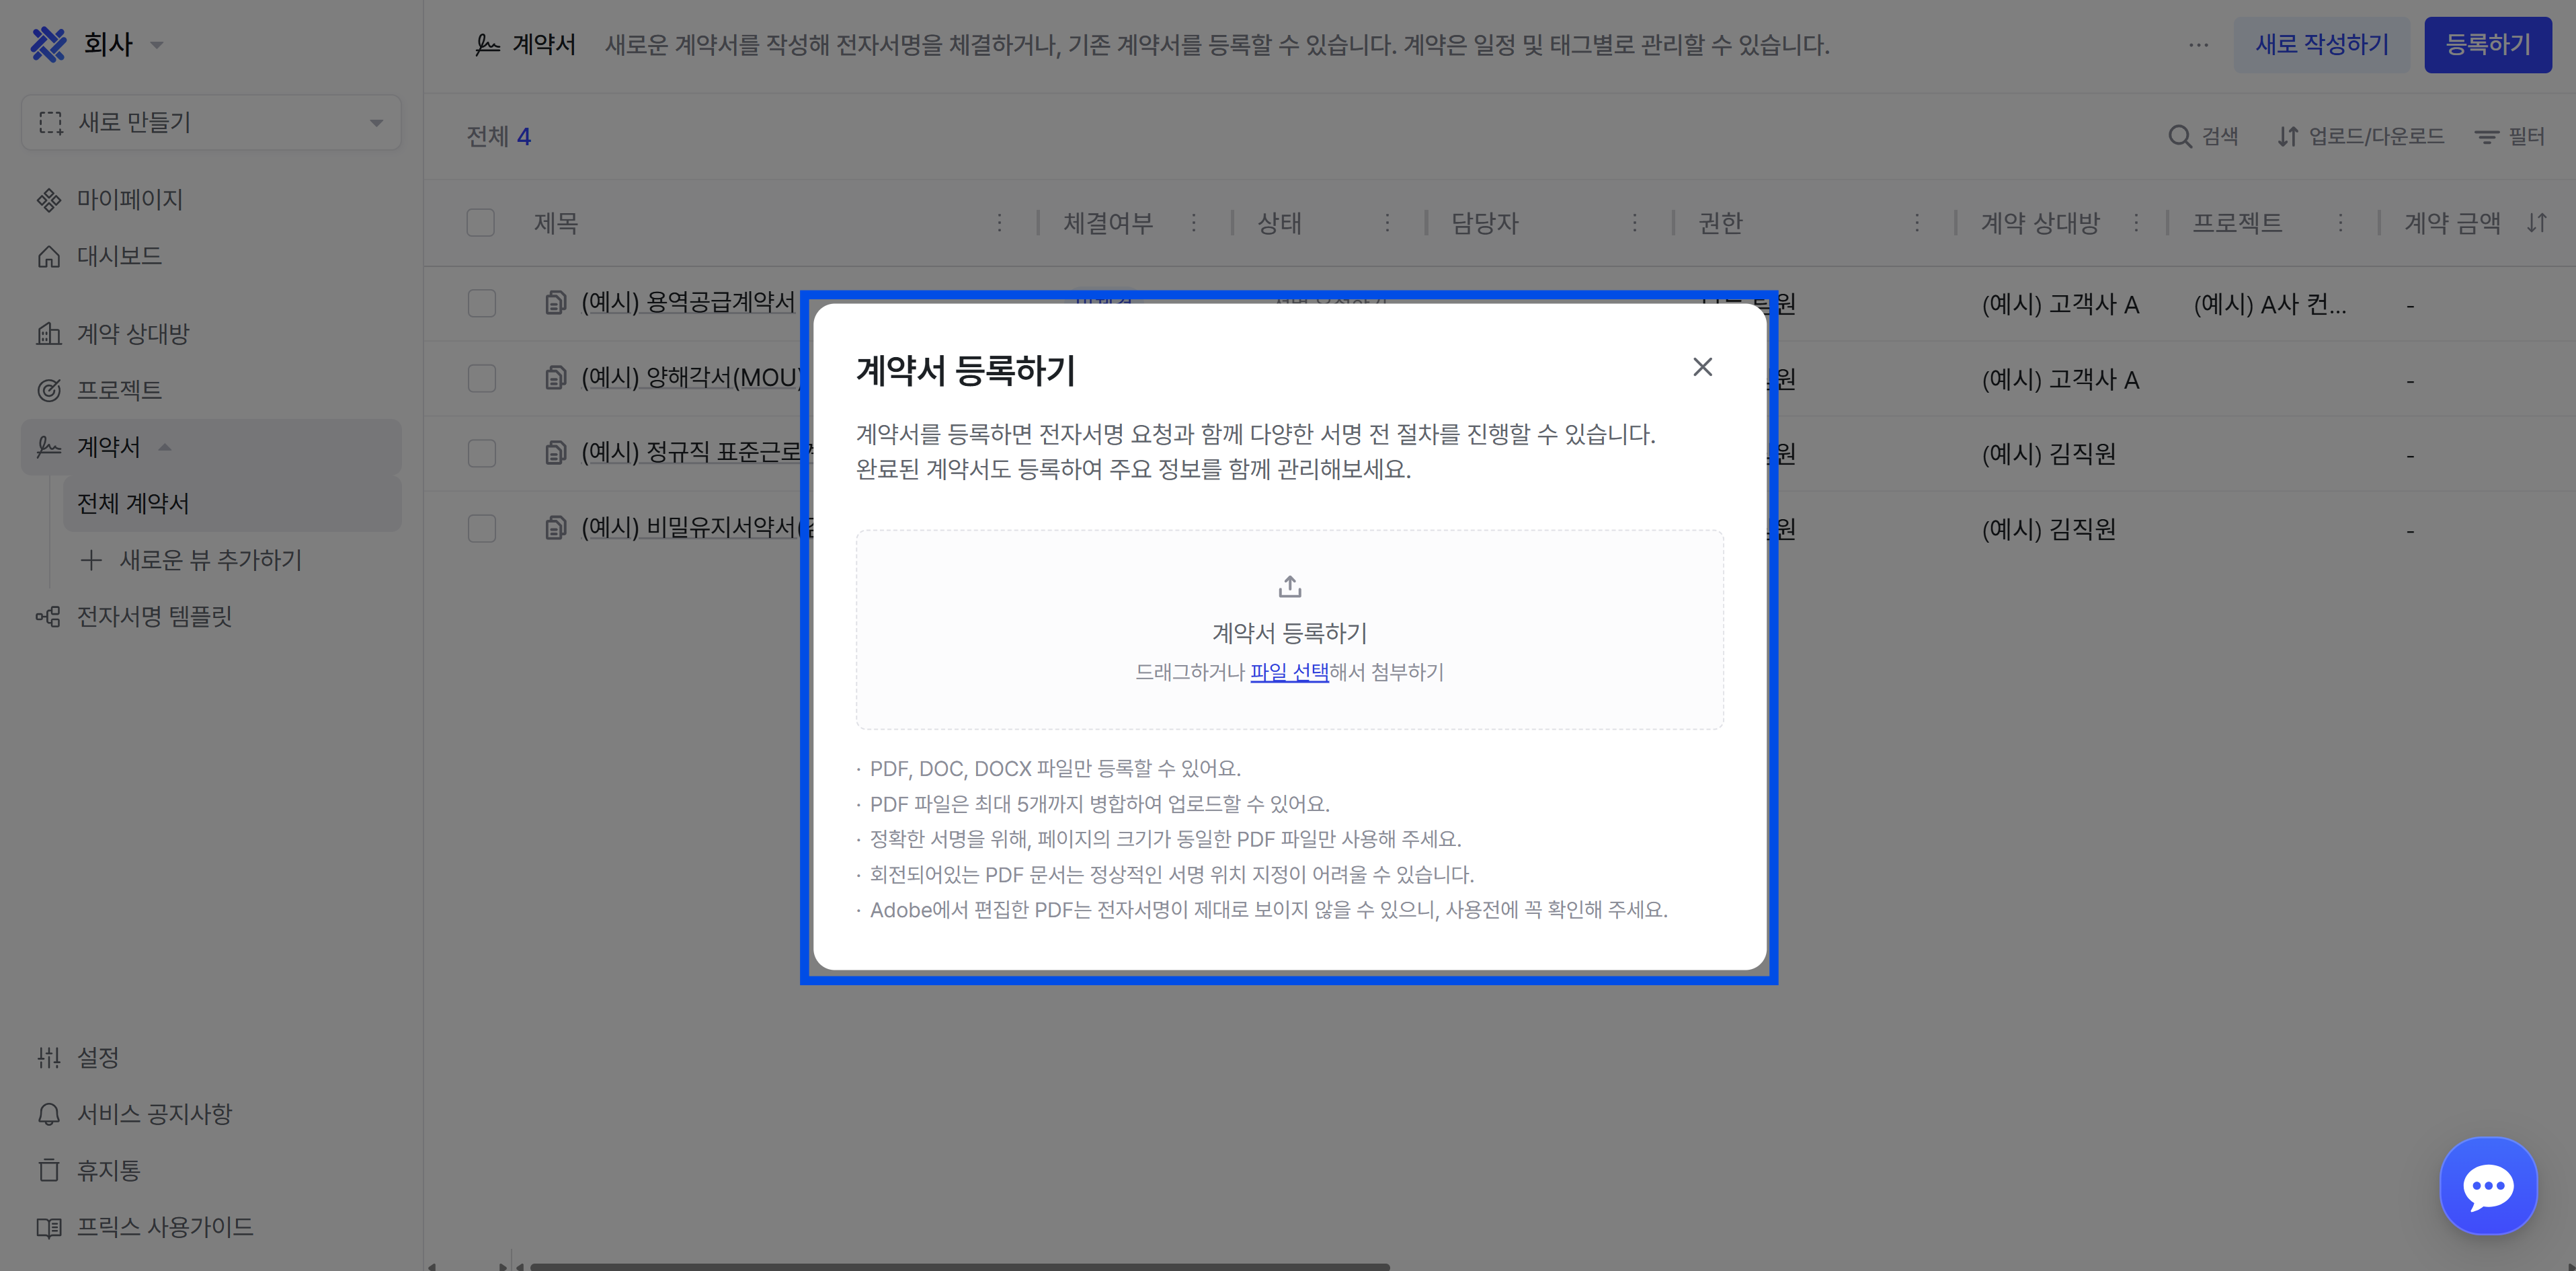Open 휴지통 trash in sidebar

pyautogui.click(x=108, y=1170)
